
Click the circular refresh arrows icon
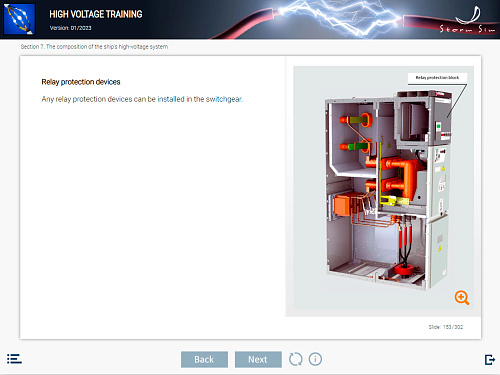point(295,359)
